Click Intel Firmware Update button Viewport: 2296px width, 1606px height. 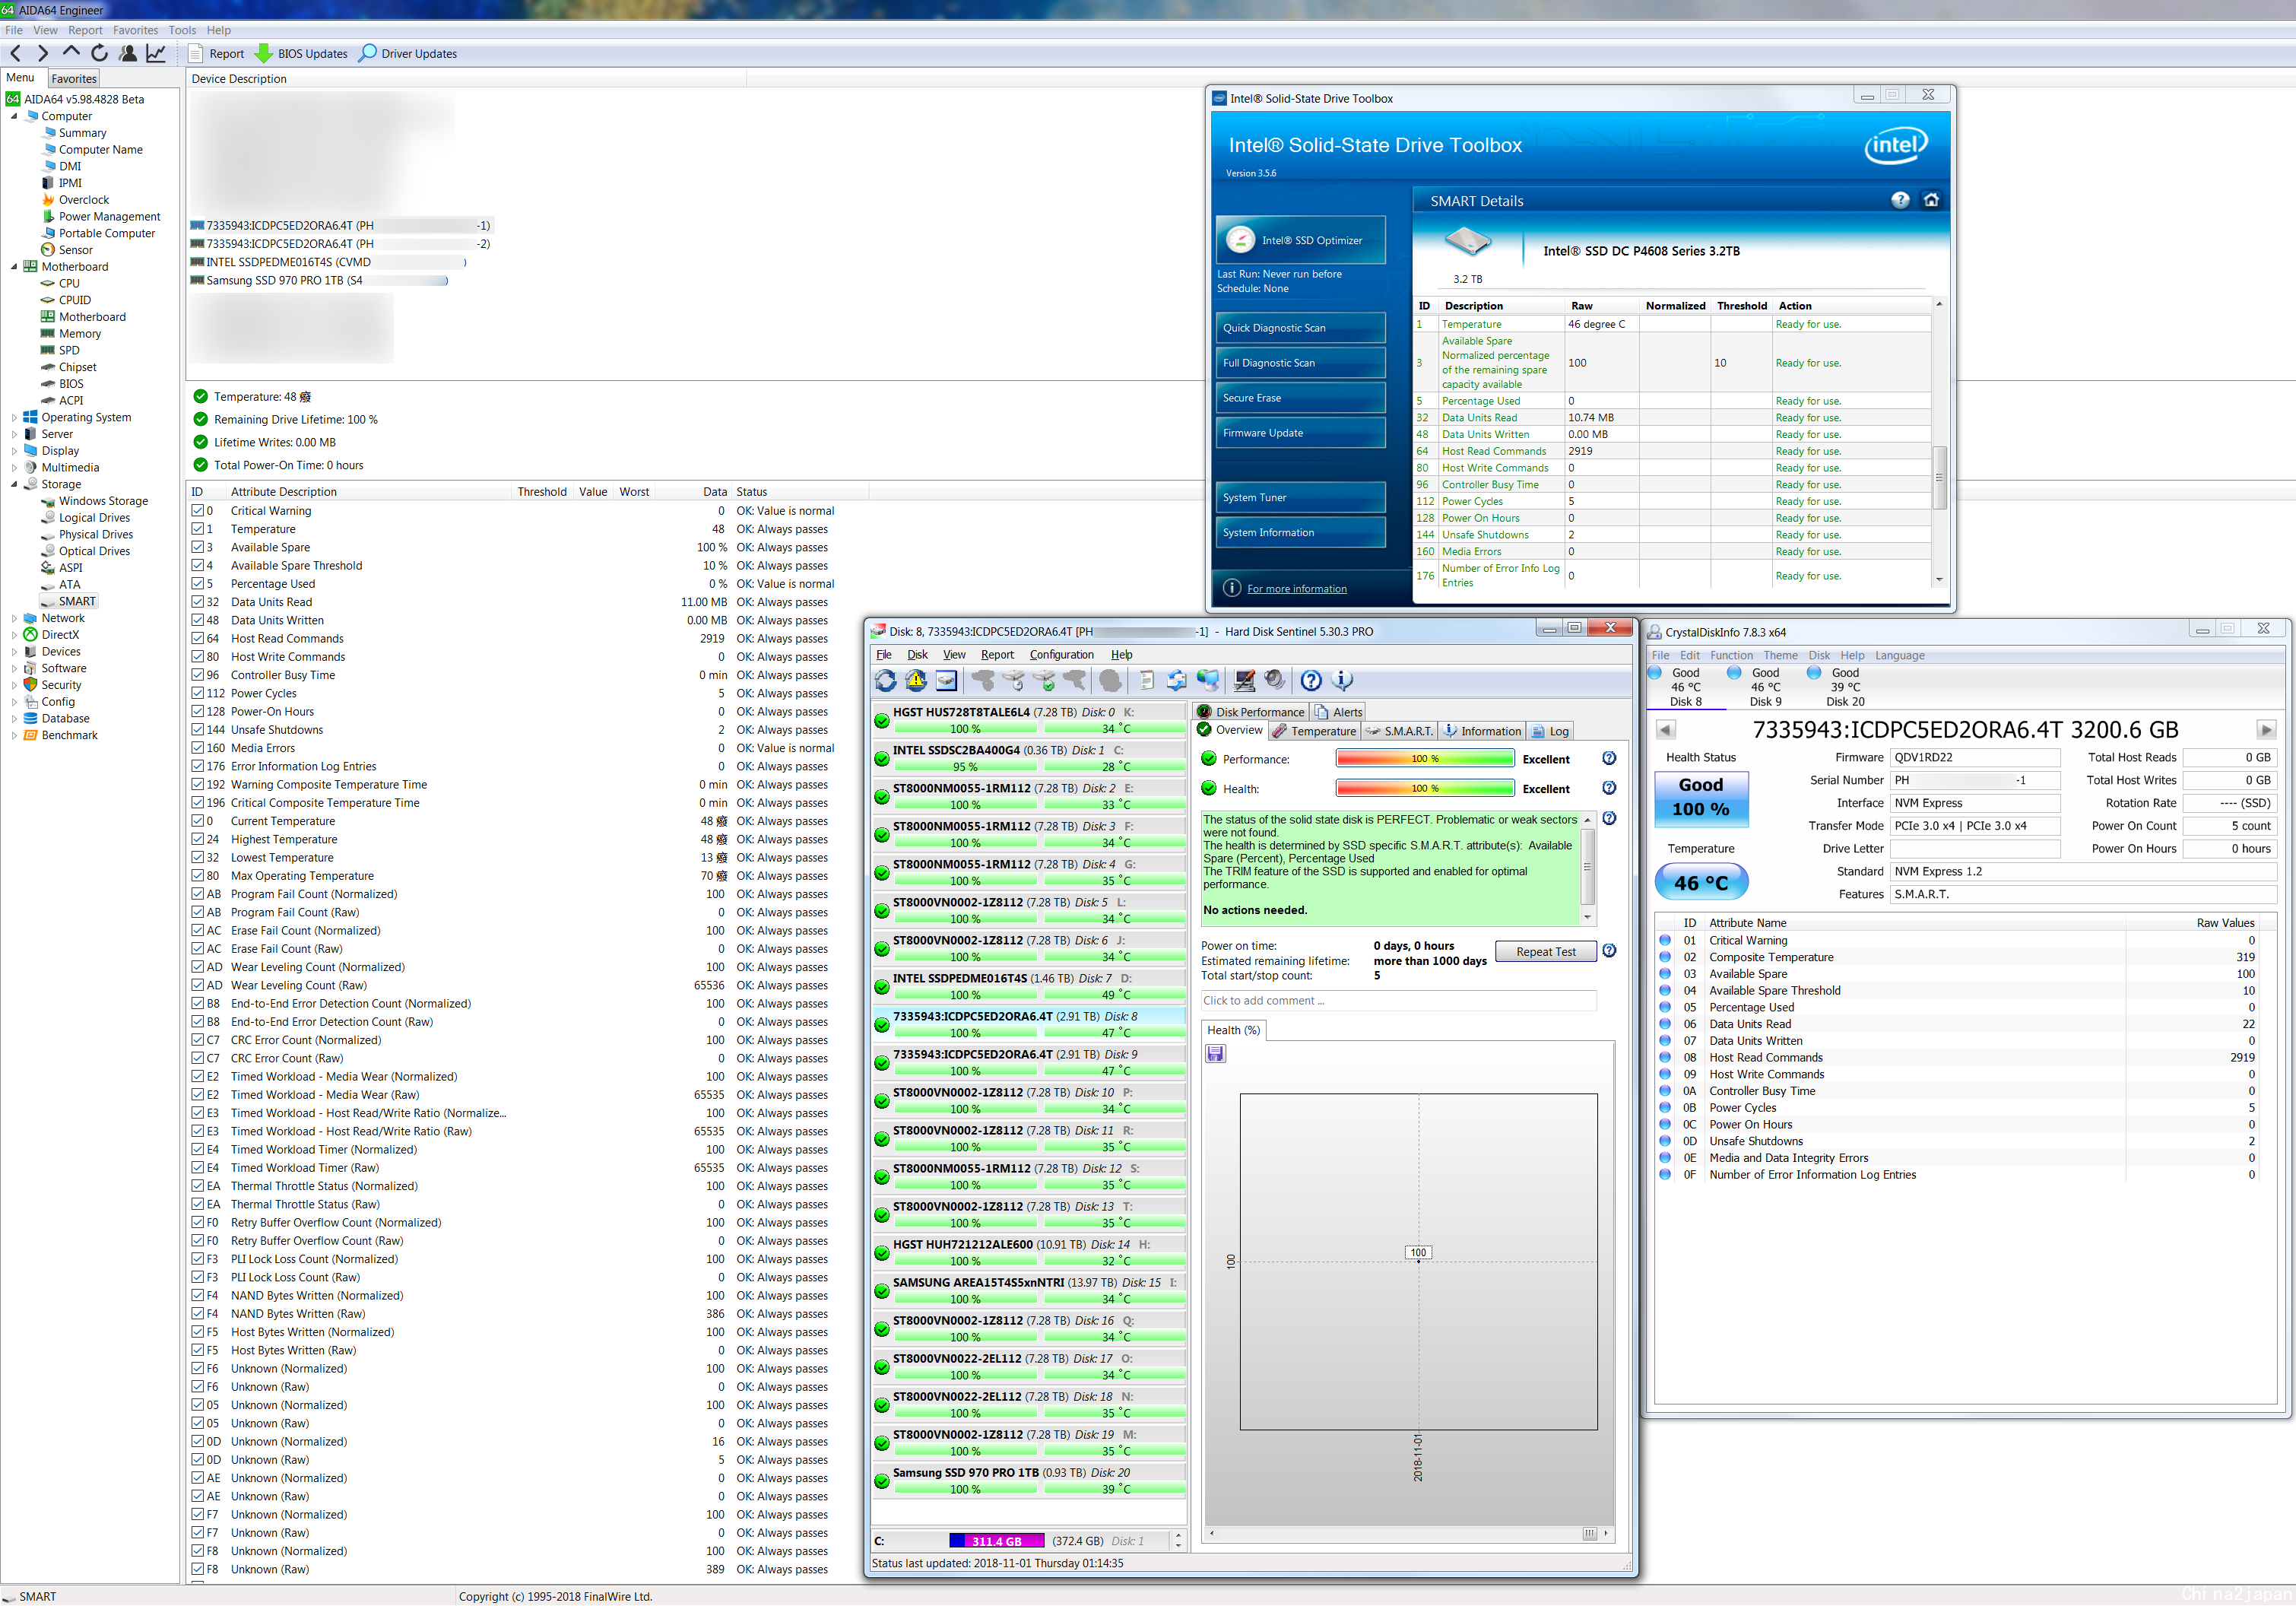point(1300,432)
